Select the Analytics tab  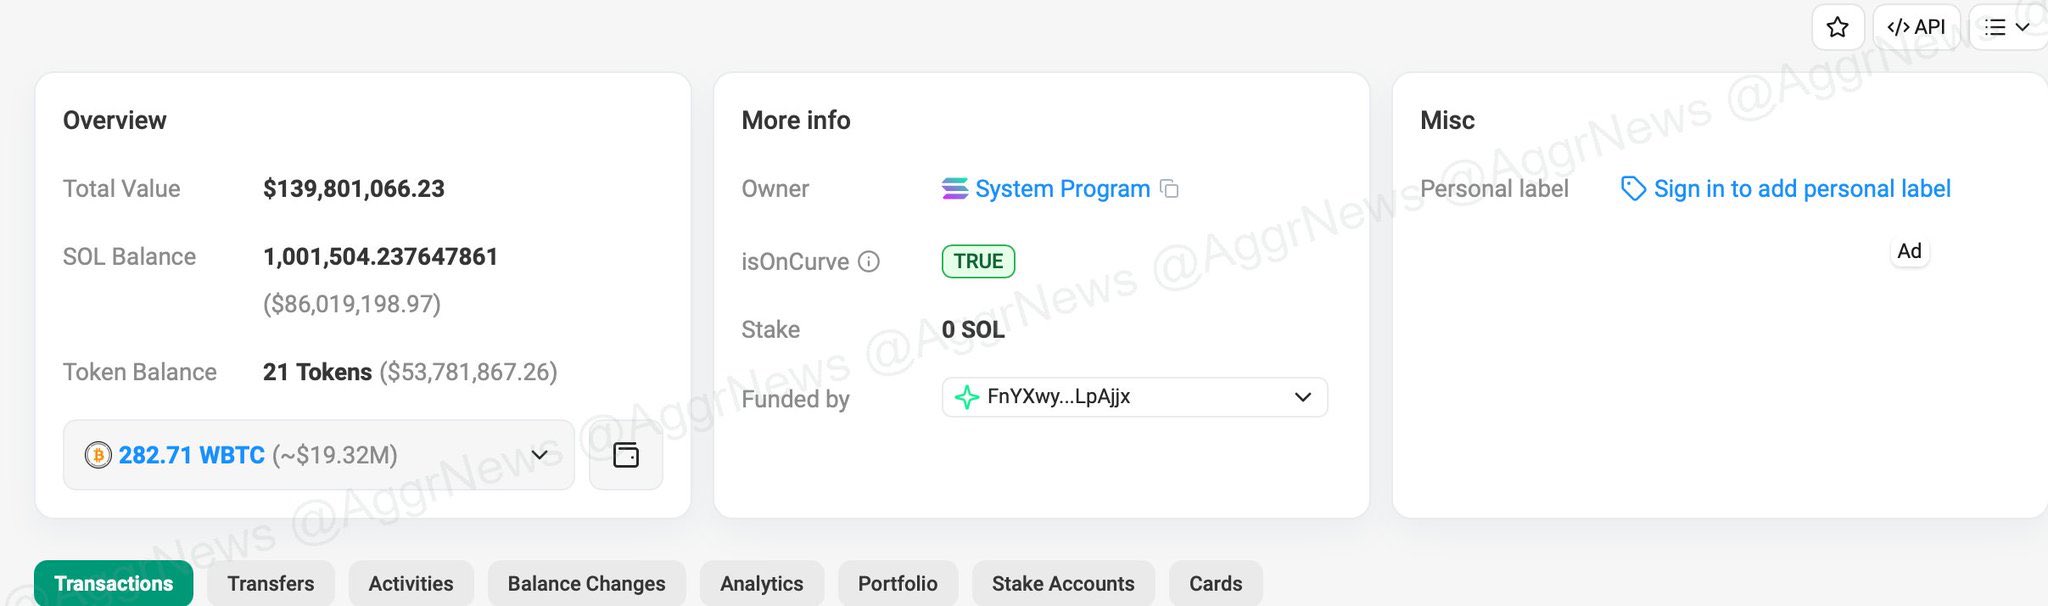762,584
